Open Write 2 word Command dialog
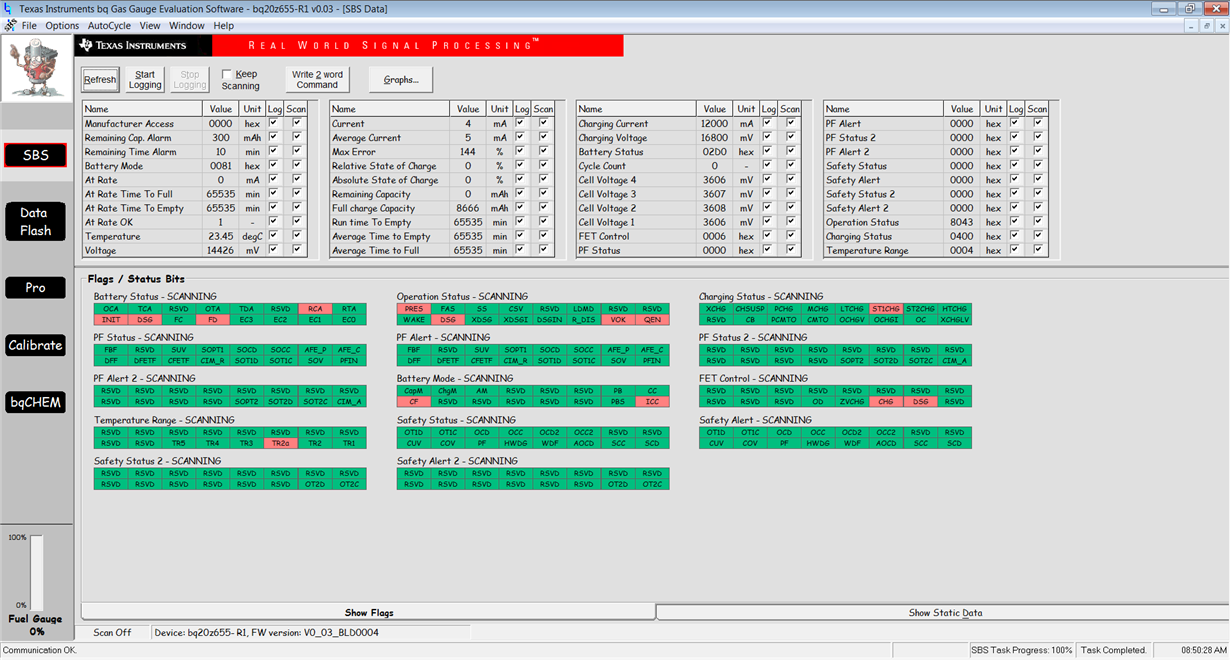 pyautogui.click(x=317, y=80)
